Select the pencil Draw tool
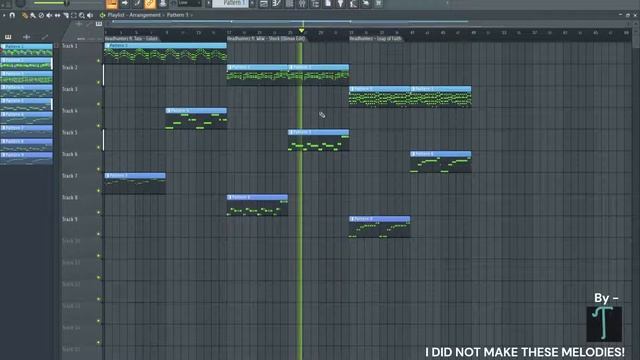640x360 pixels. point(25,15)
